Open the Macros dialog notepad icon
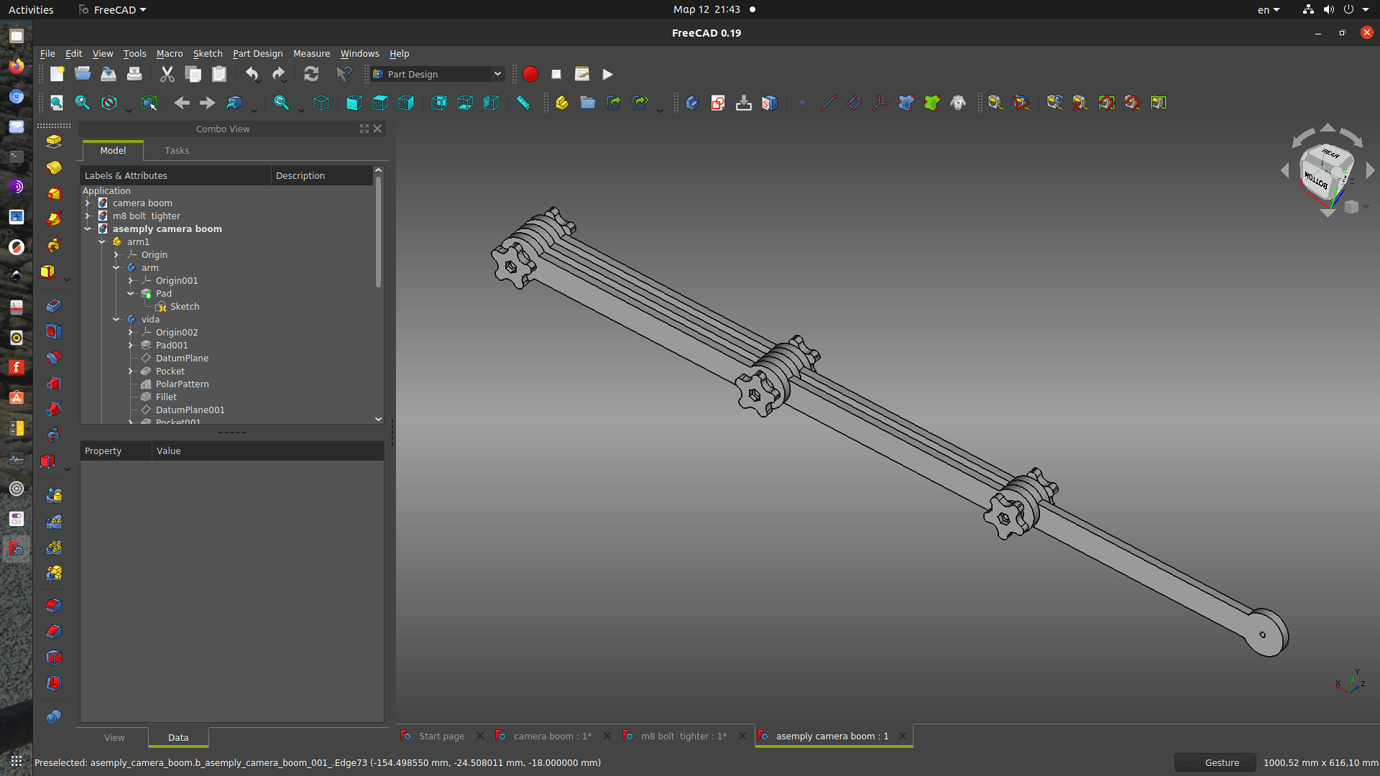This screenshot has width=1380, height=776. click(x=582, y=74)
